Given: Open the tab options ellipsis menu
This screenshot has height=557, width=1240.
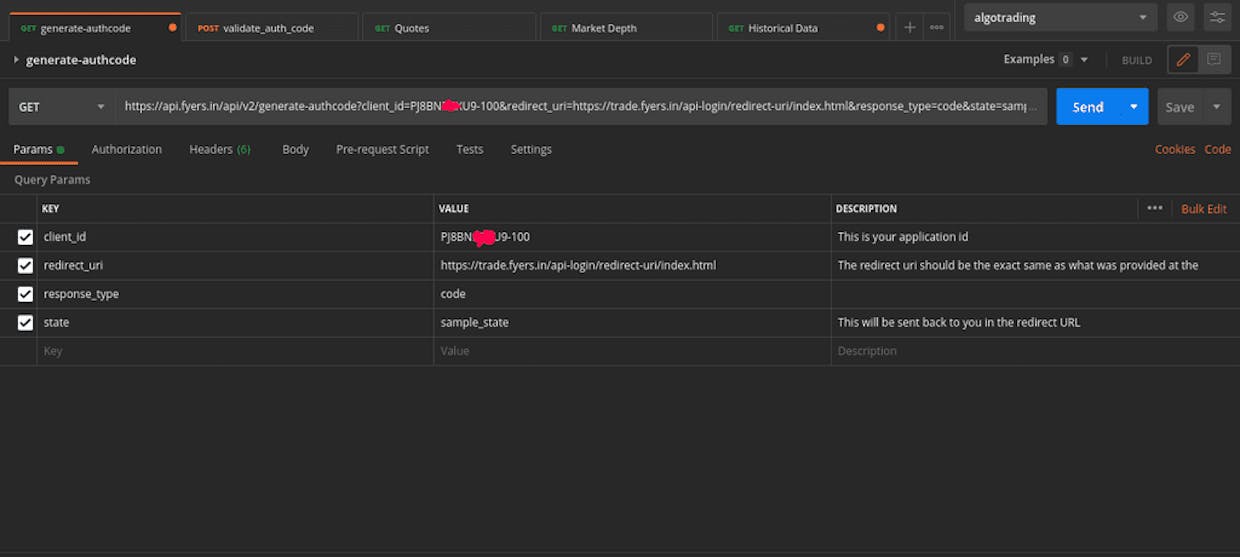Looking at the screenshot, I should [936, 28].
